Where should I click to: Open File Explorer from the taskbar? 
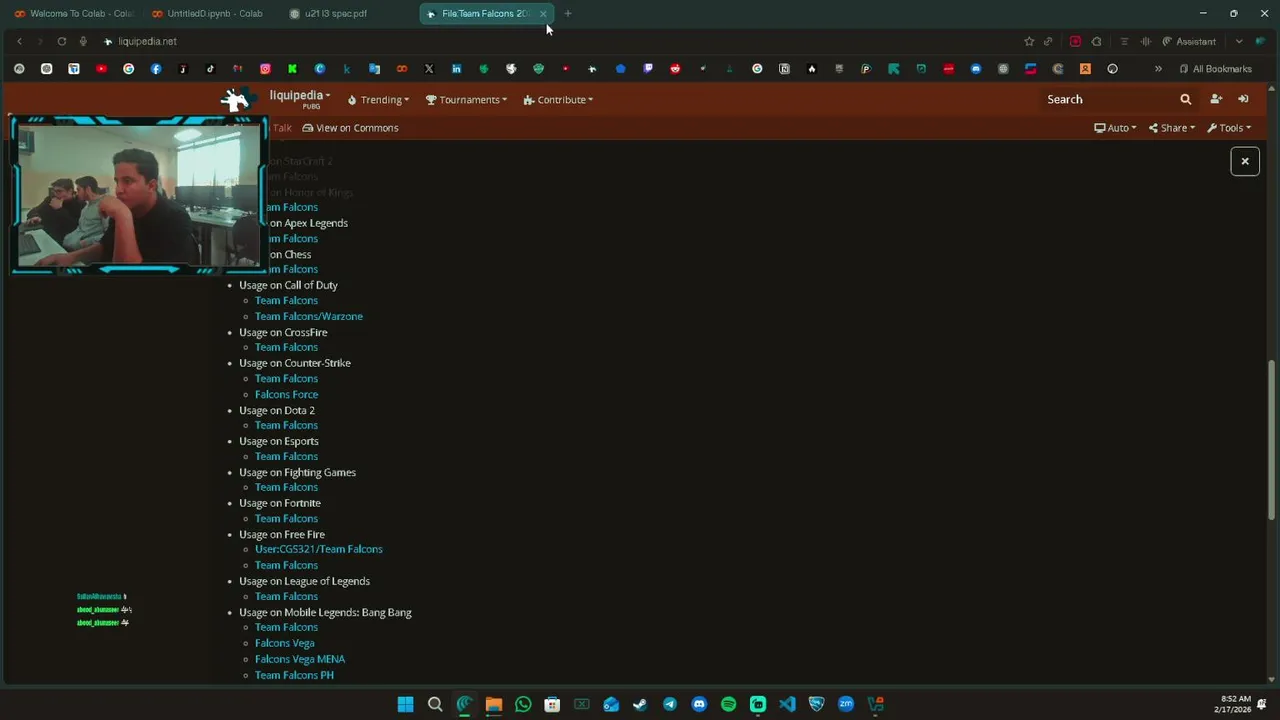(x=493, y=704)
